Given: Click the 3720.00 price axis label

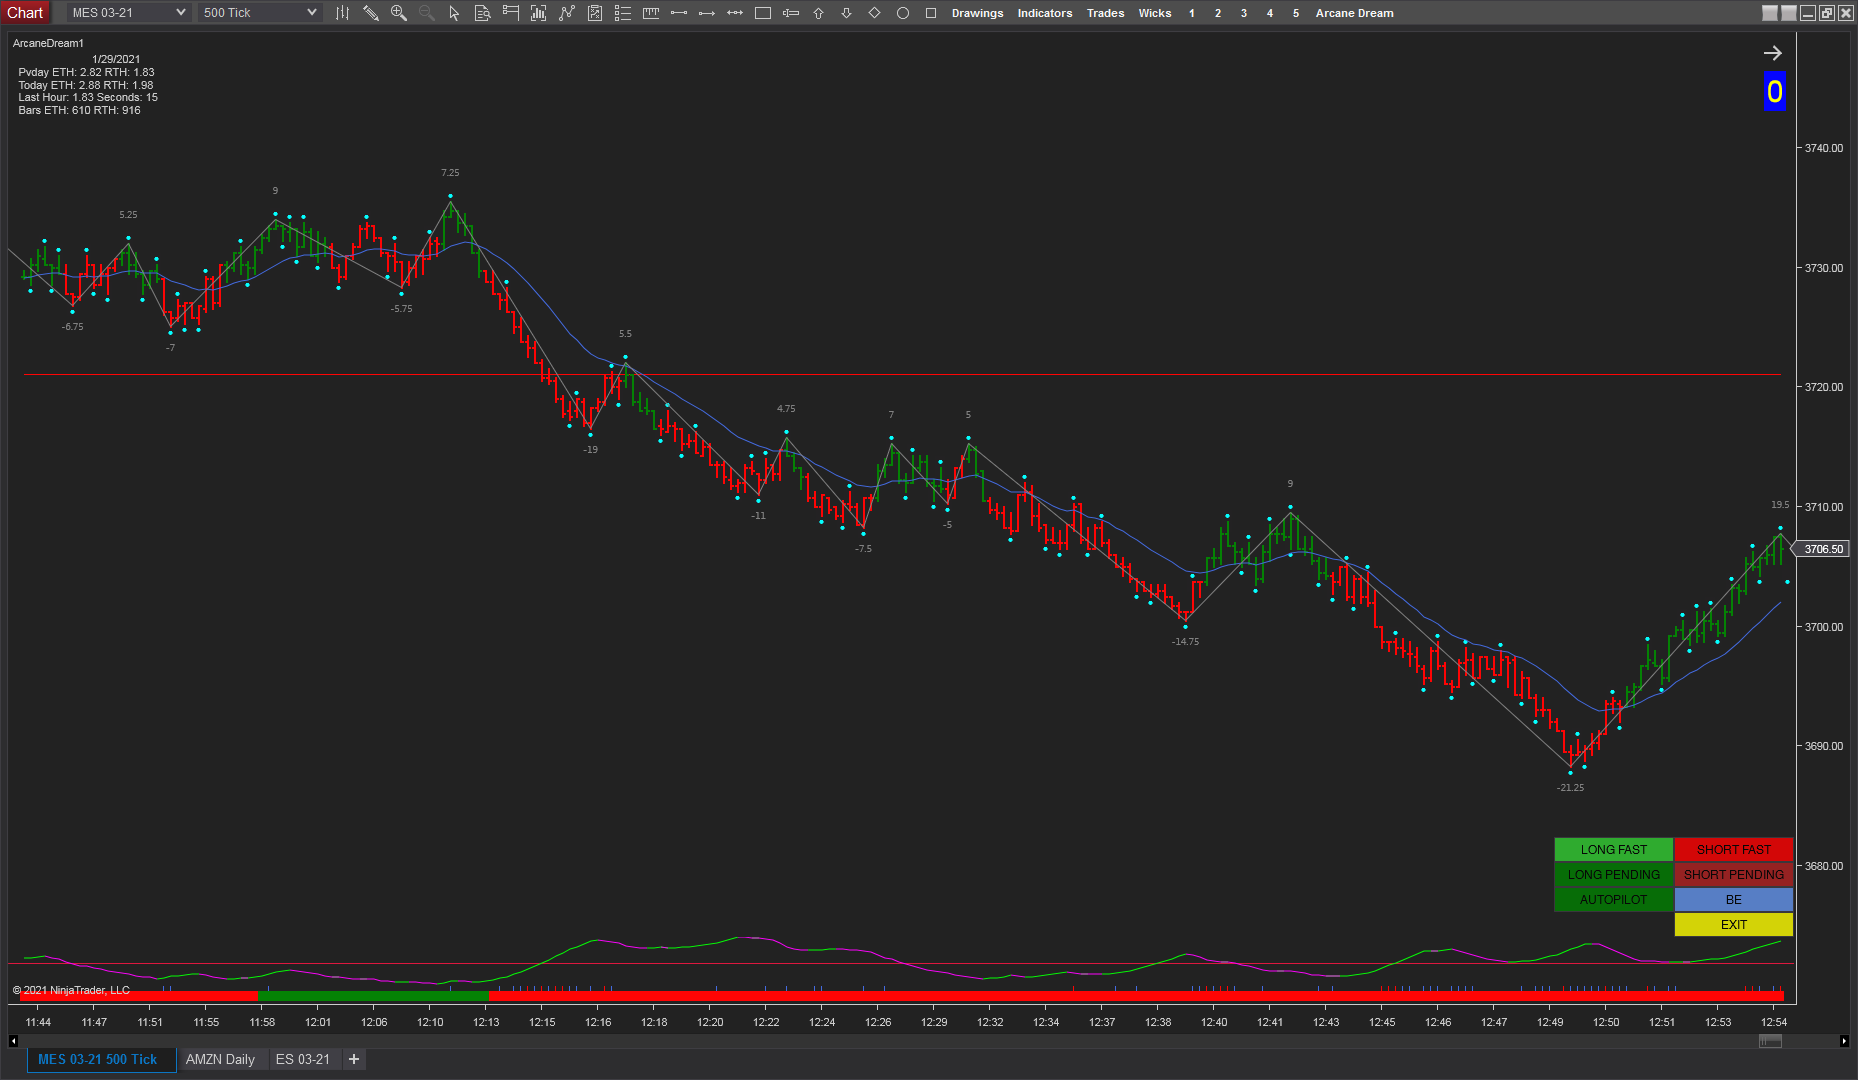Looking at the screenshot, I should [1823, 387].
